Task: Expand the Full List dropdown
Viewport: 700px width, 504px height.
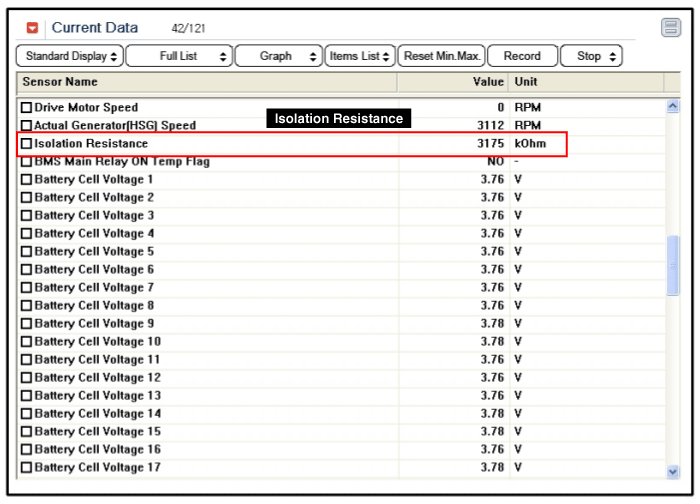Action: pos(180,56)
